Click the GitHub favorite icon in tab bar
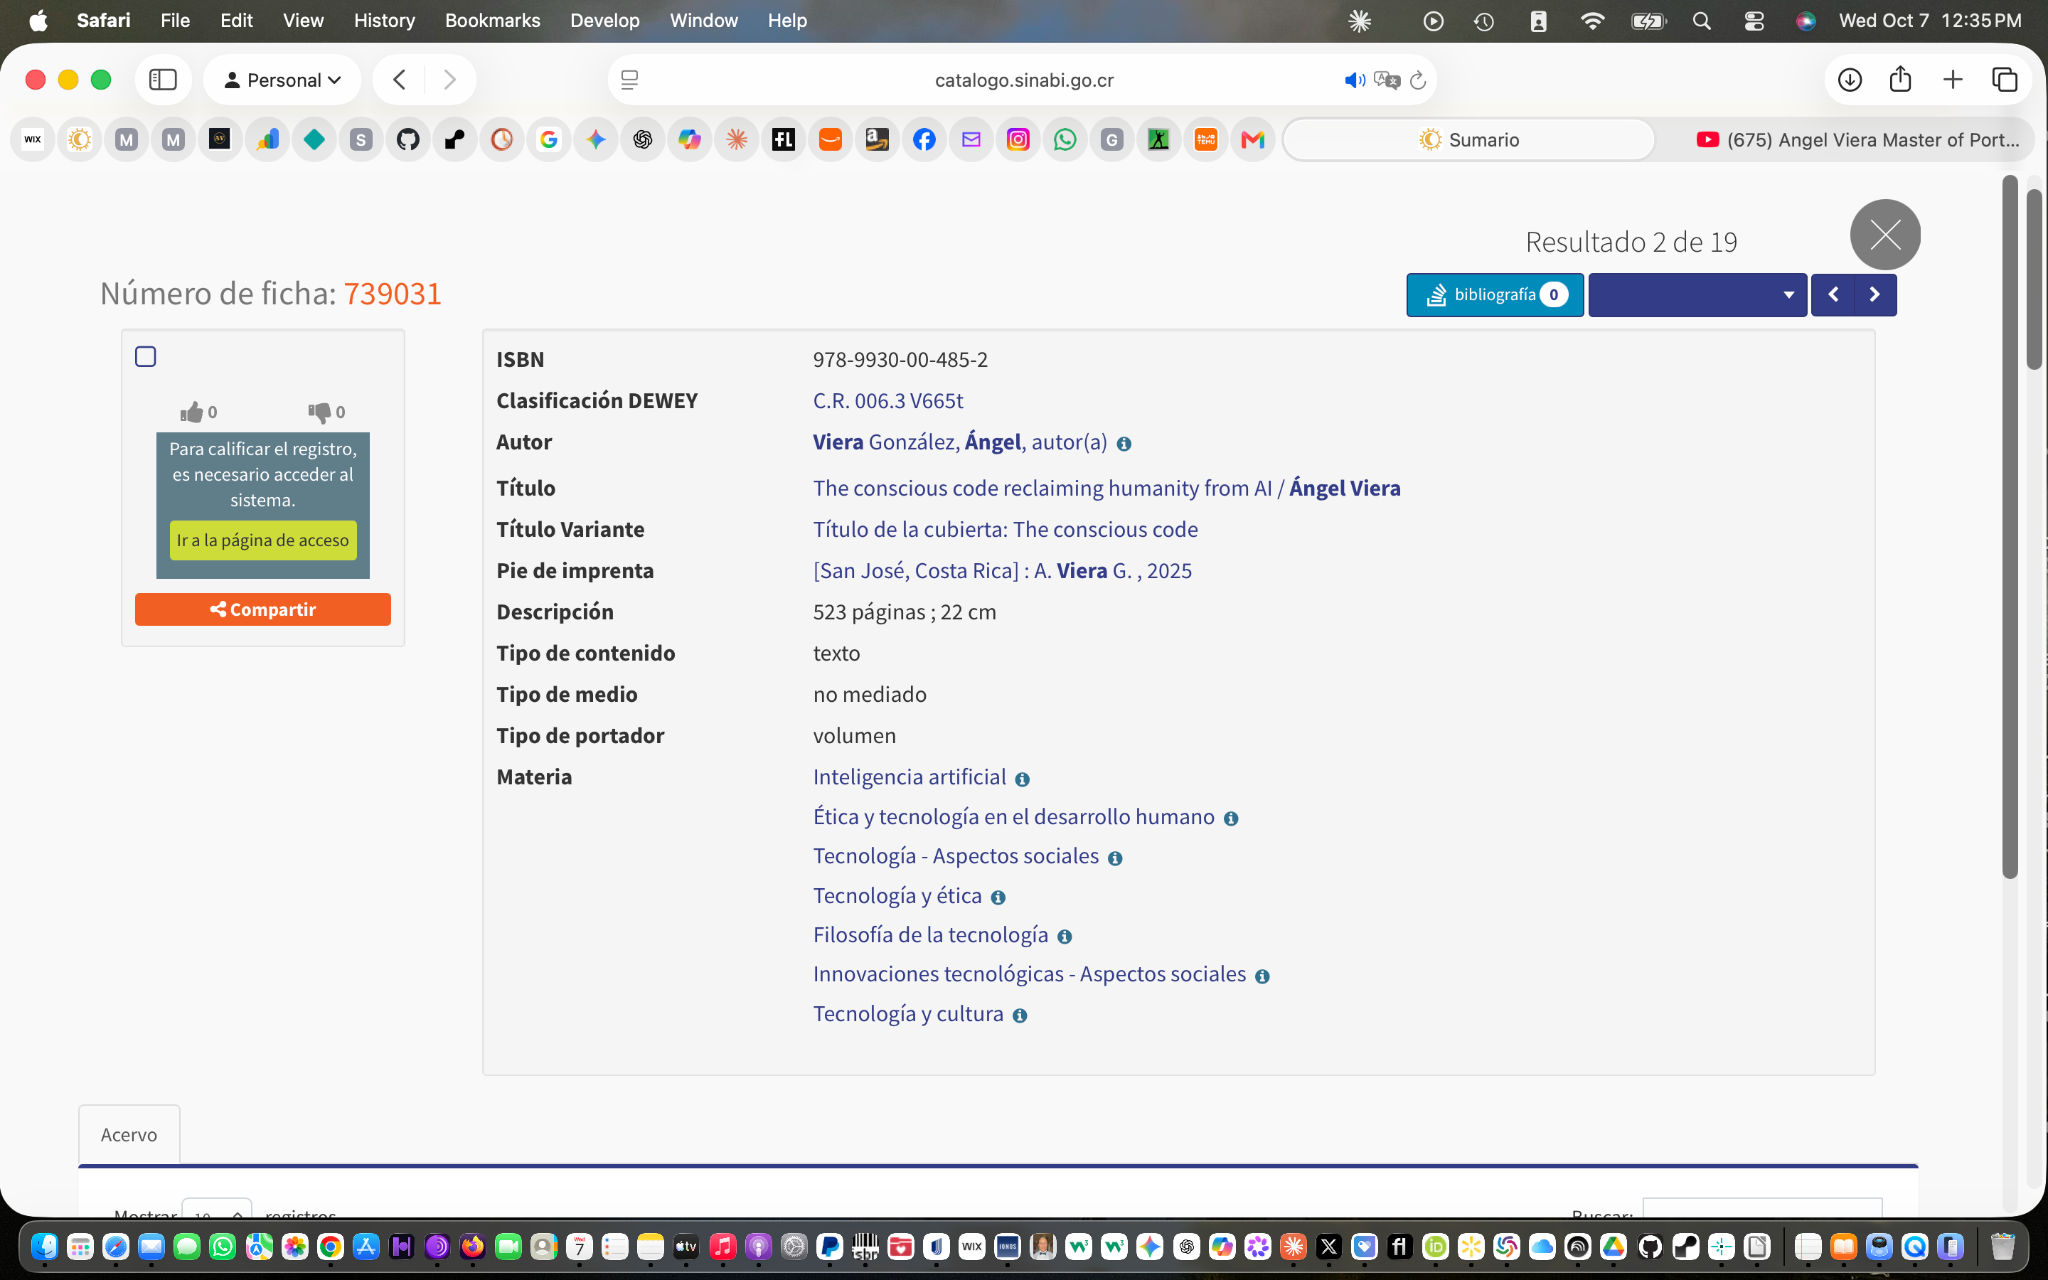Viewport: 2048px width, 1280px height. 408,140
